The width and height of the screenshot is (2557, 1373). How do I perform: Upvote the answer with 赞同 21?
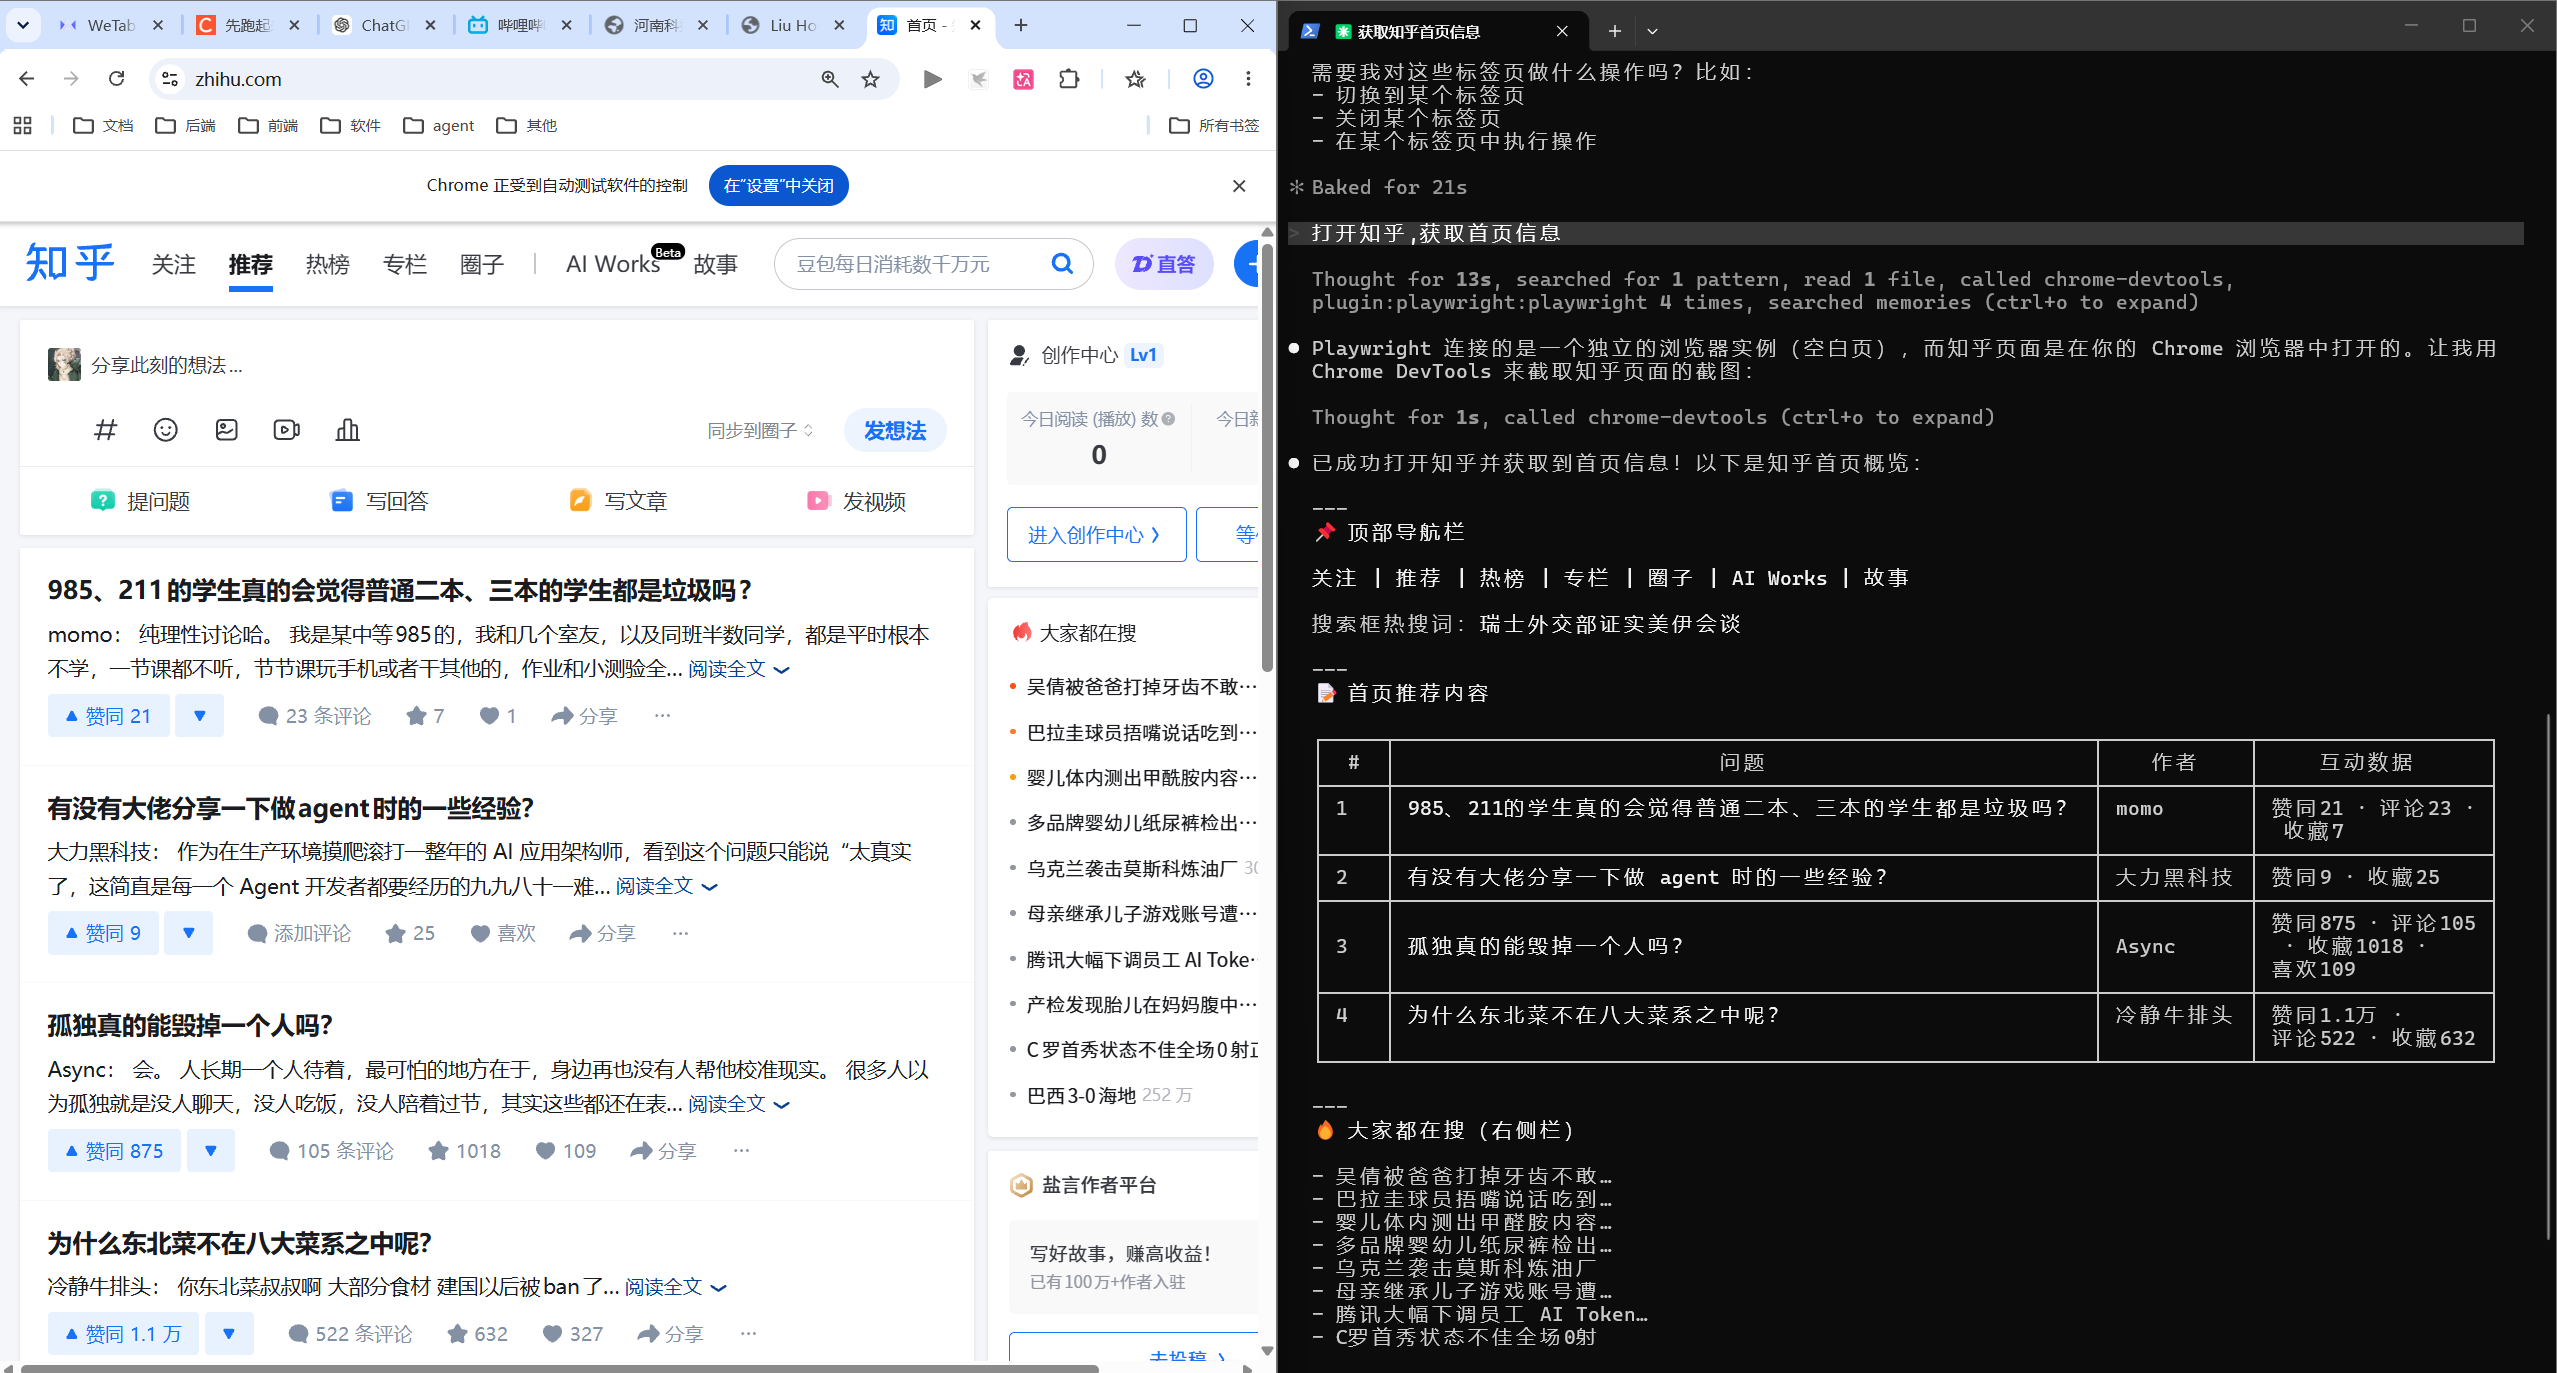pos(108,716)
